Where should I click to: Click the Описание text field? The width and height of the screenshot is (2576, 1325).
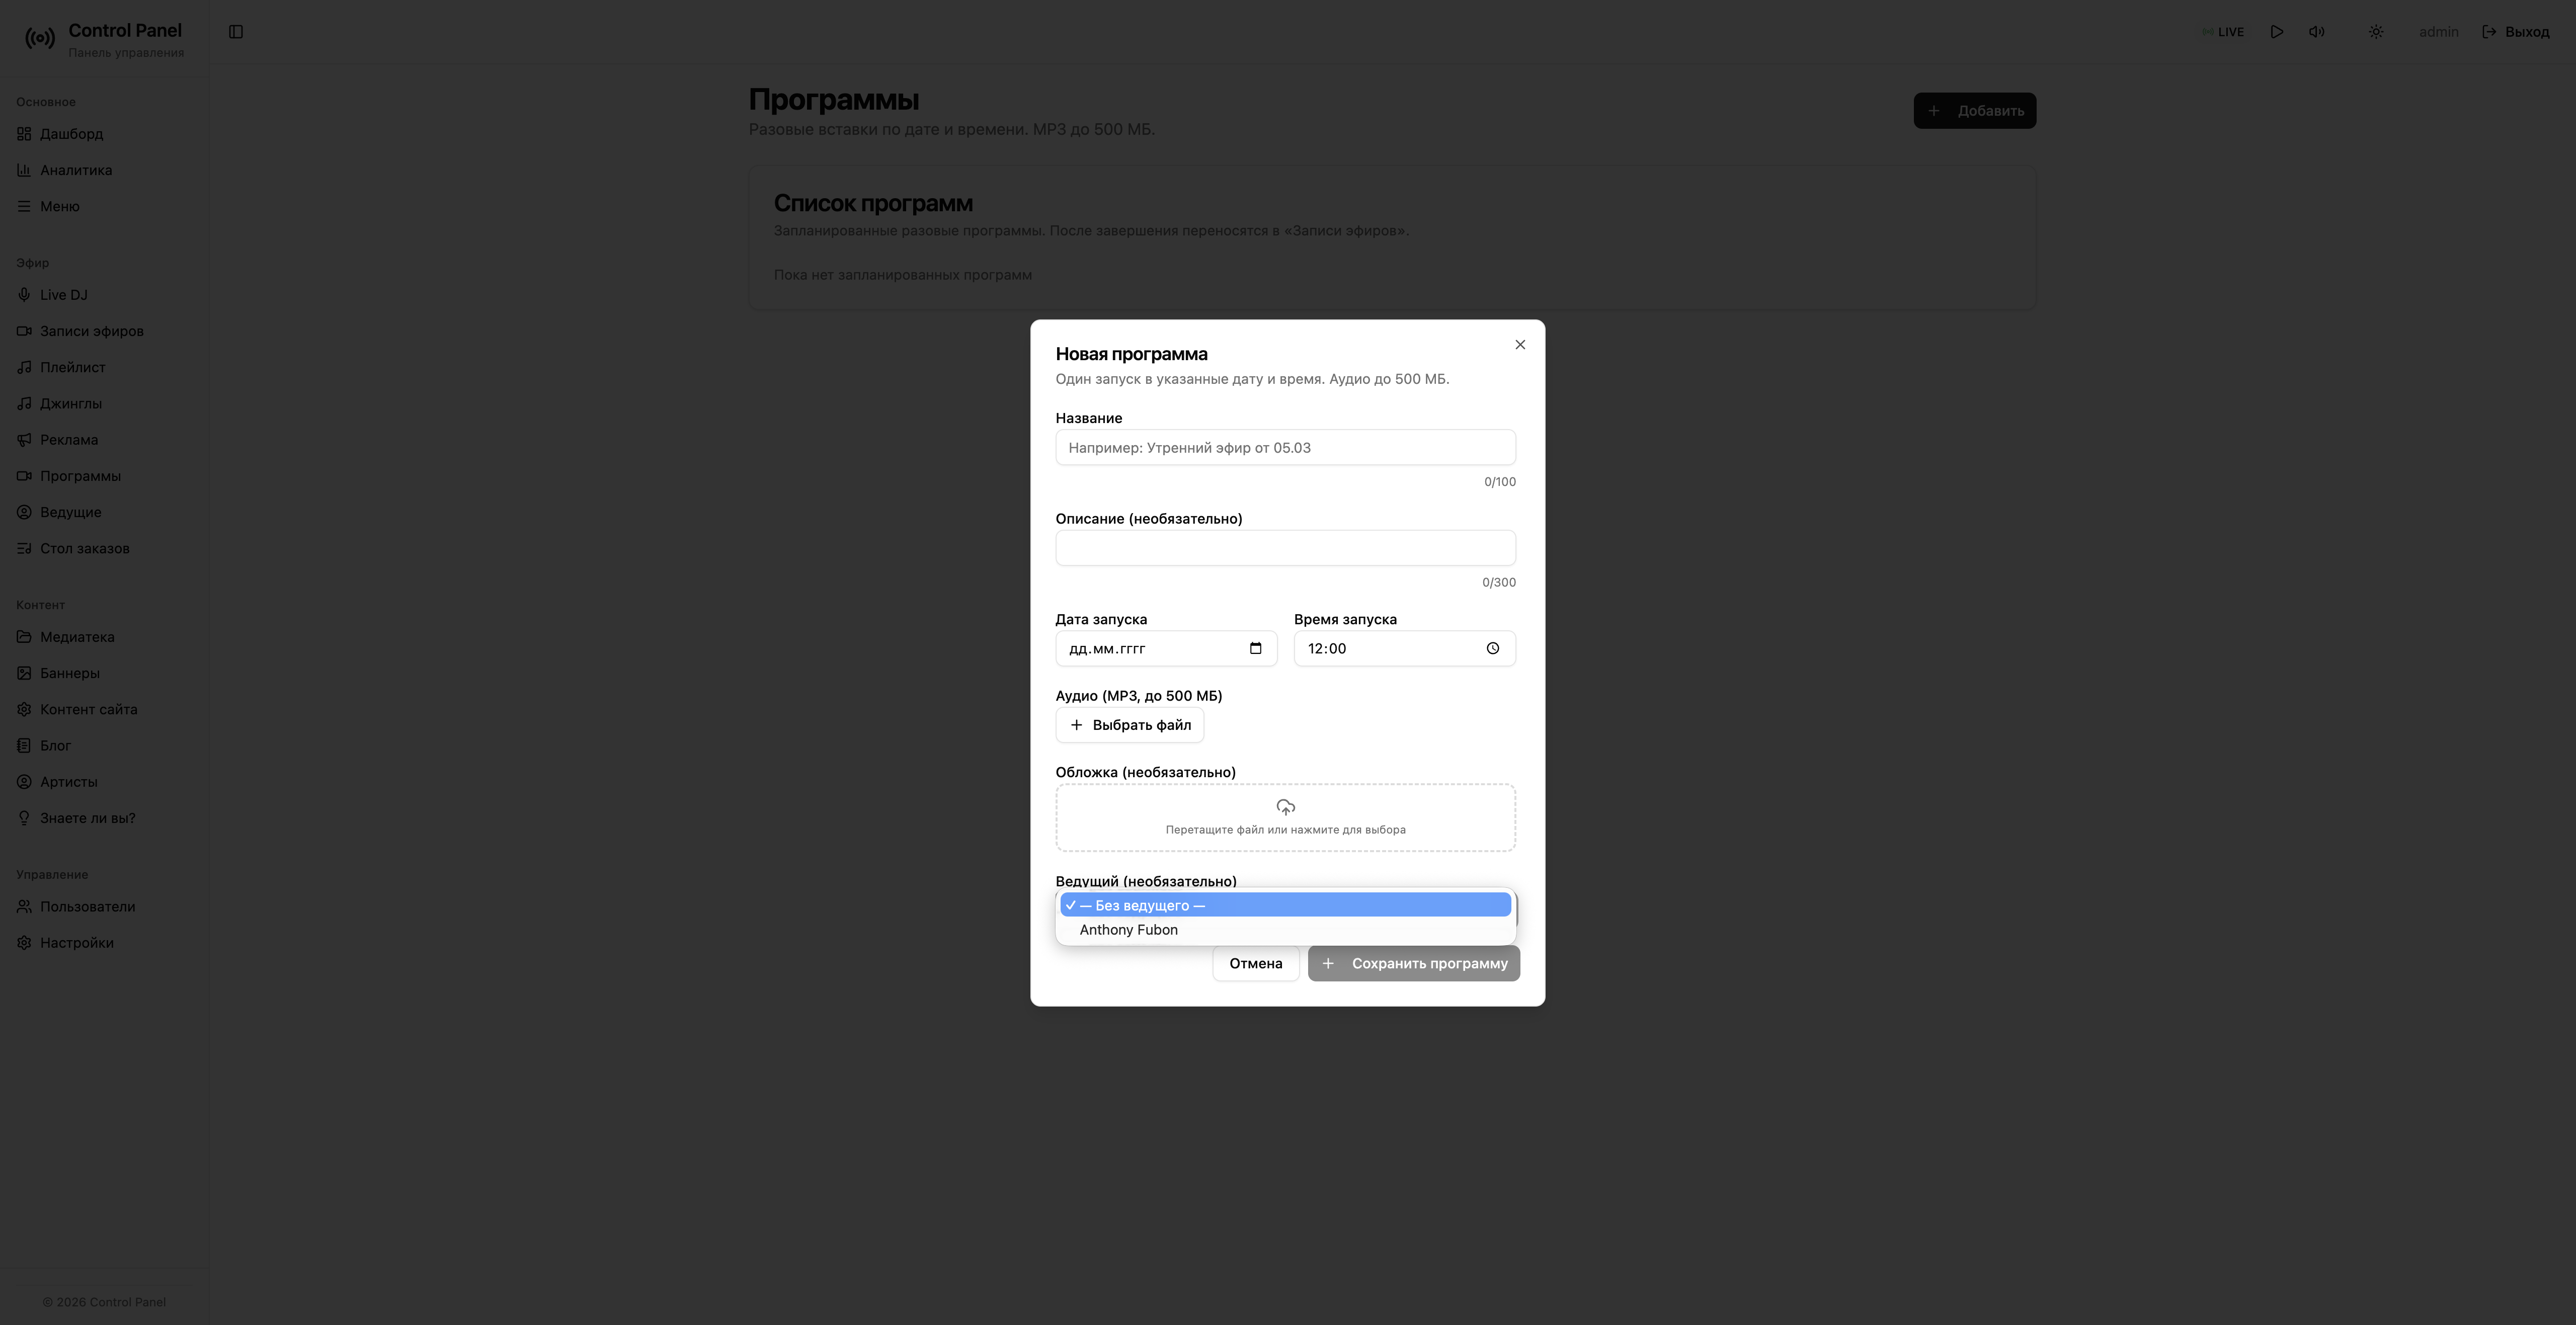point(1285,548)
